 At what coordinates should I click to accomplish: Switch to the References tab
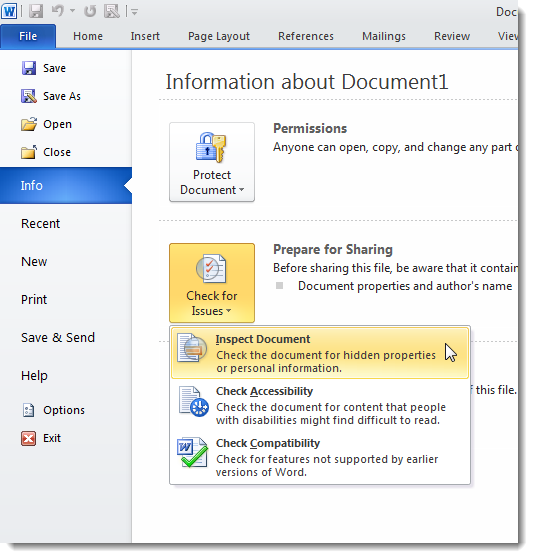[306, 36]
